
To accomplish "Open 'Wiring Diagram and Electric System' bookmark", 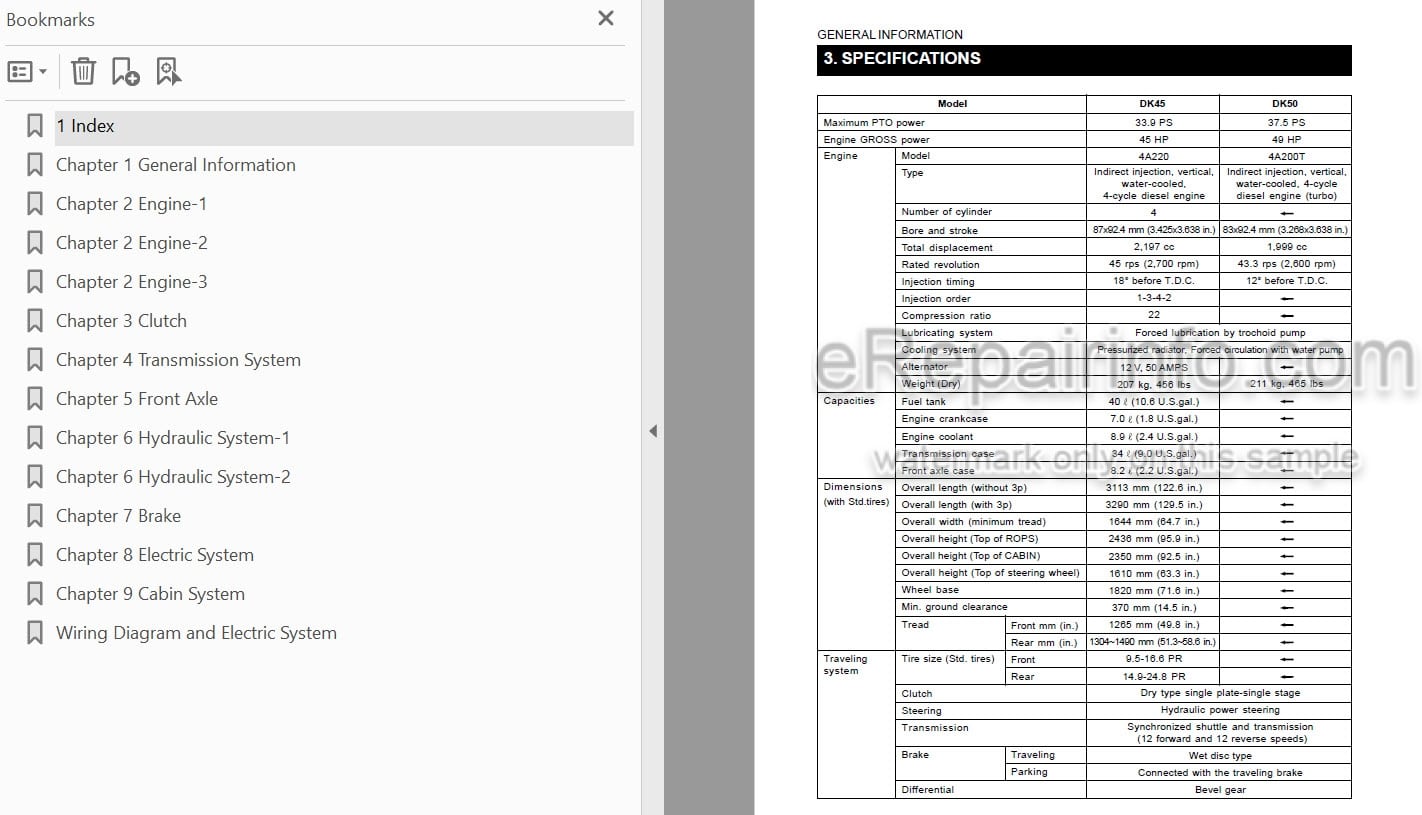I will pyautogui.click(x=196, y=633).
